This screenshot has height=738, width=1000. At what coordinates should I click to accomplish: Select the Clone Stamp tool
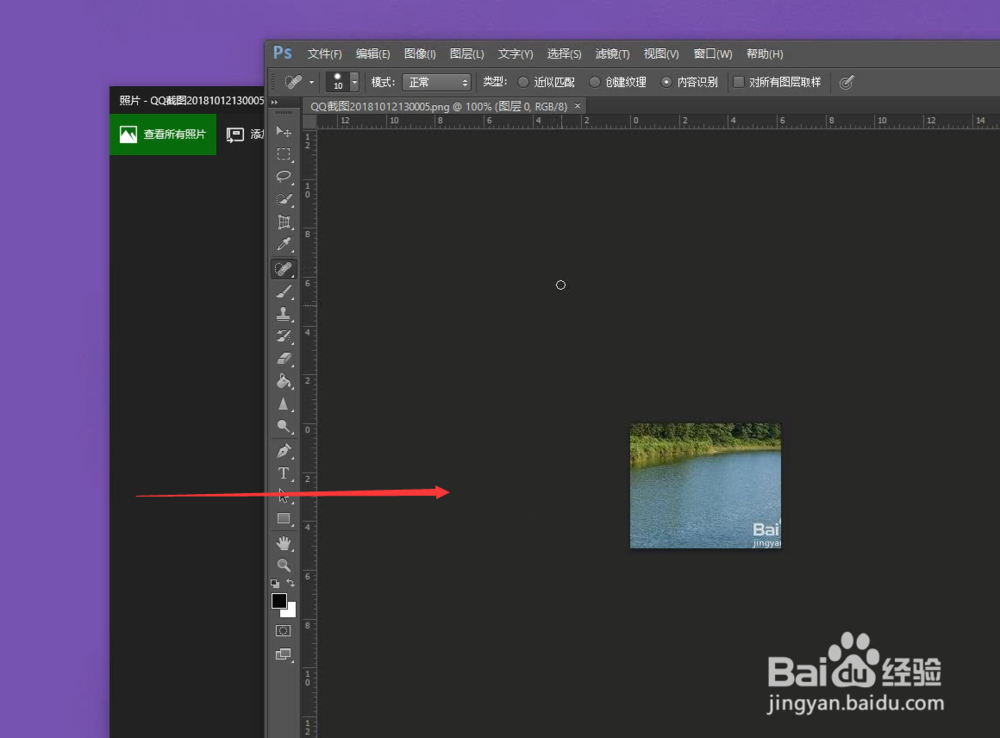284,314
